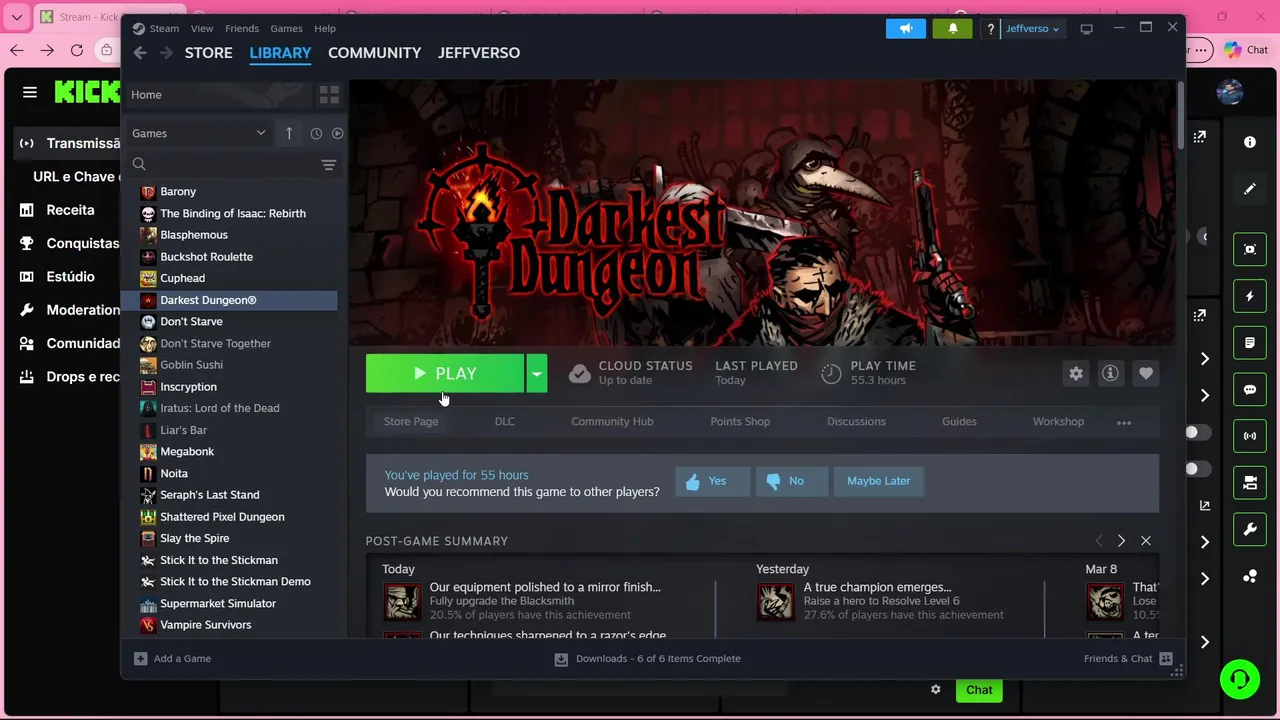Open the browser Copilot Chat button
The image size is (1280, 720).
click(1246, 50)
